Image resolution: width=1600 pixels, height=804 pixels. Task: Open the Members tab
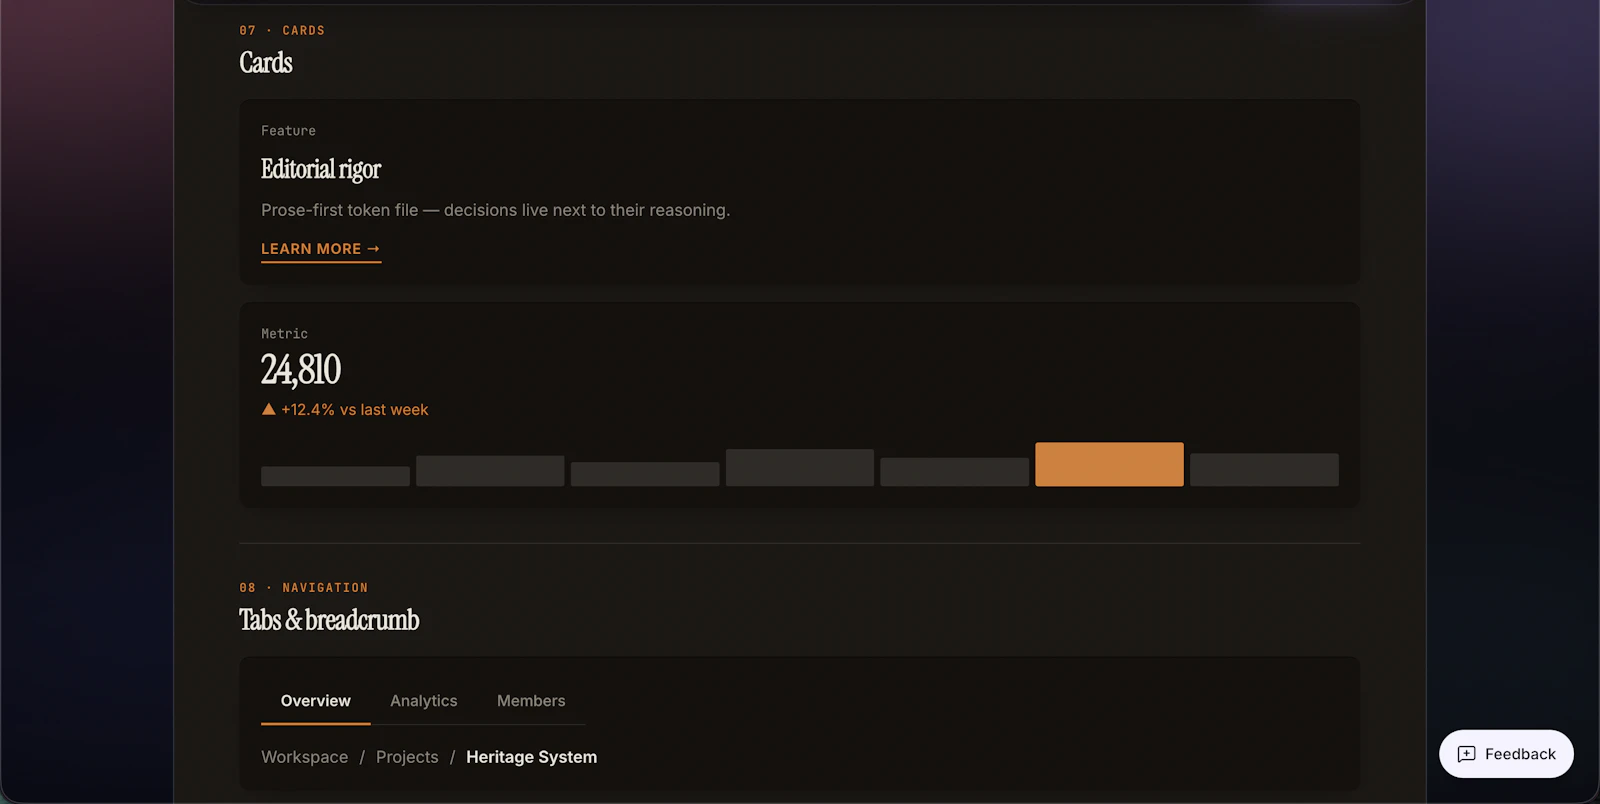[531, 701]
